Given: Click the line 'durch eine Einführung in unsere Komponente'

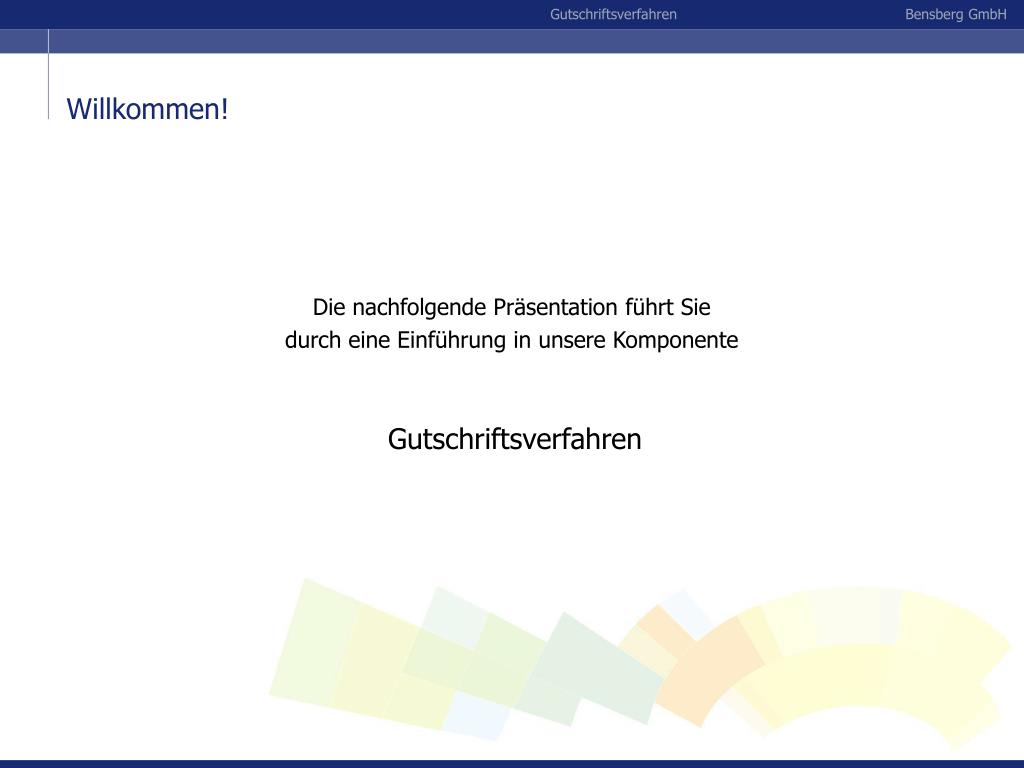Looking at the screenshot, I should (511, 340).
